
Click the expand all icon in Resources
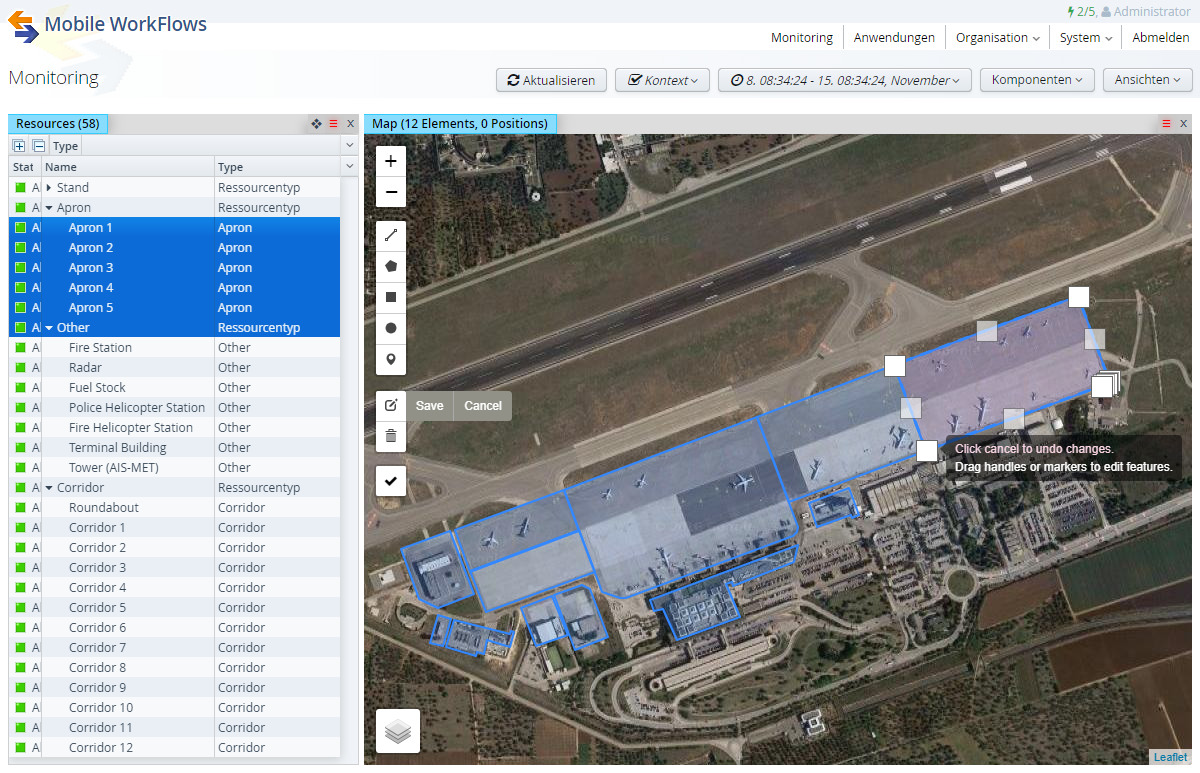pyautogui.click(x=20, y=146)
